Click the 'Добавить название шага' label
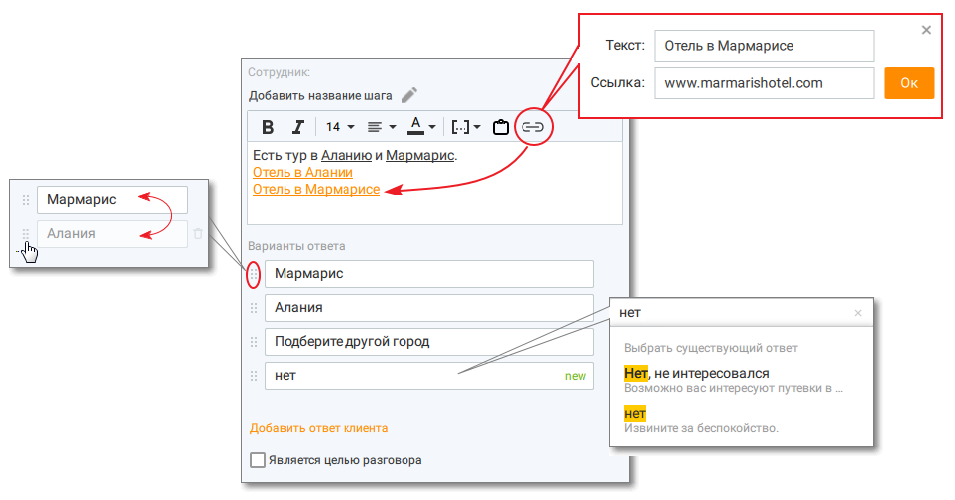The image size is (955, 500). click(x=320, y=96)
